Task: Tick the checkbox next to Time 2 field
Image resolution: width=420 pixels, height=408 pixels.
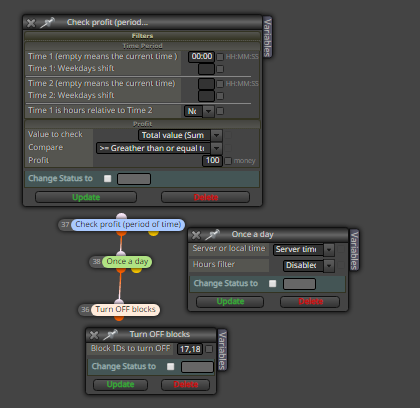Action: [220, 84]
